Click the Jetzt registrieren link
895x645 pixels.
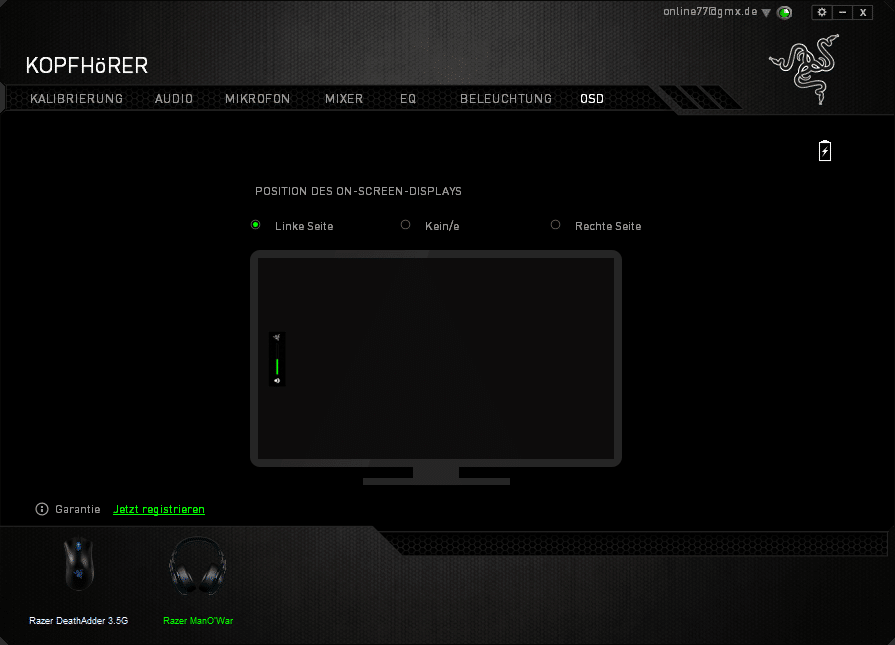[x=159, y=509]
